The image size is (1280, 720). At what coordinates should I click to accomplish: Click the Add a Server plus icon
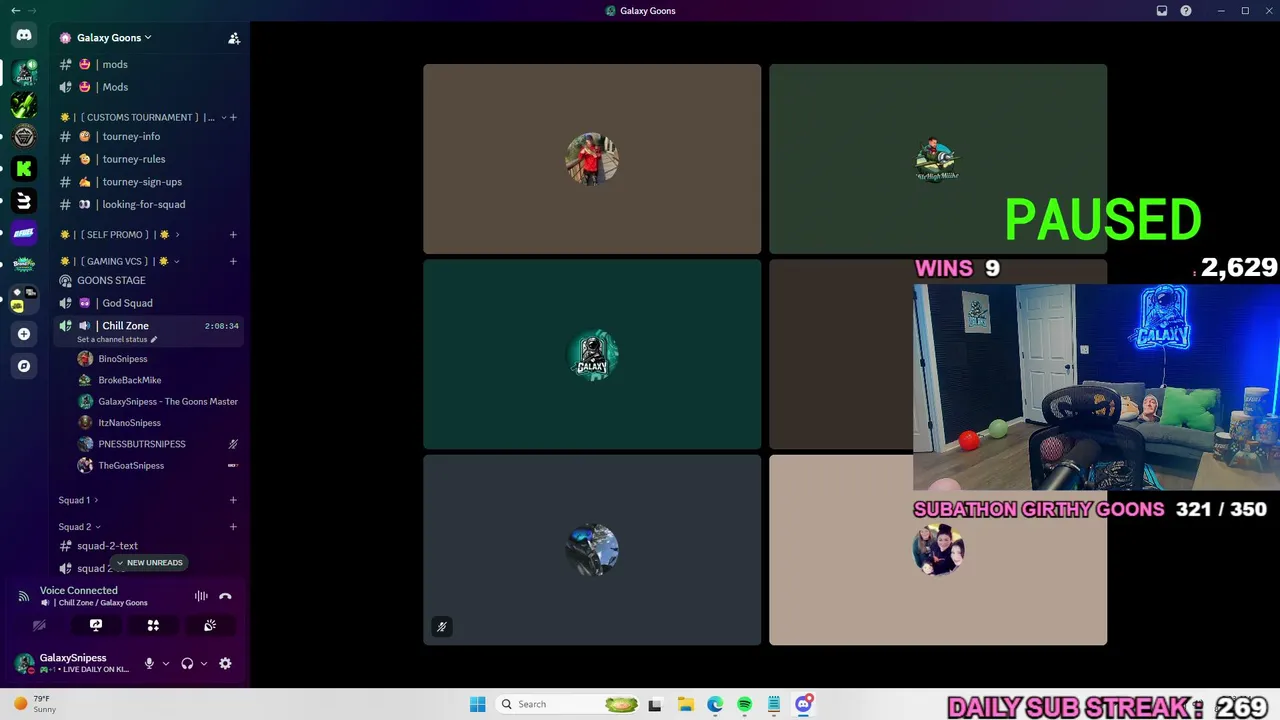coord(24,334)
